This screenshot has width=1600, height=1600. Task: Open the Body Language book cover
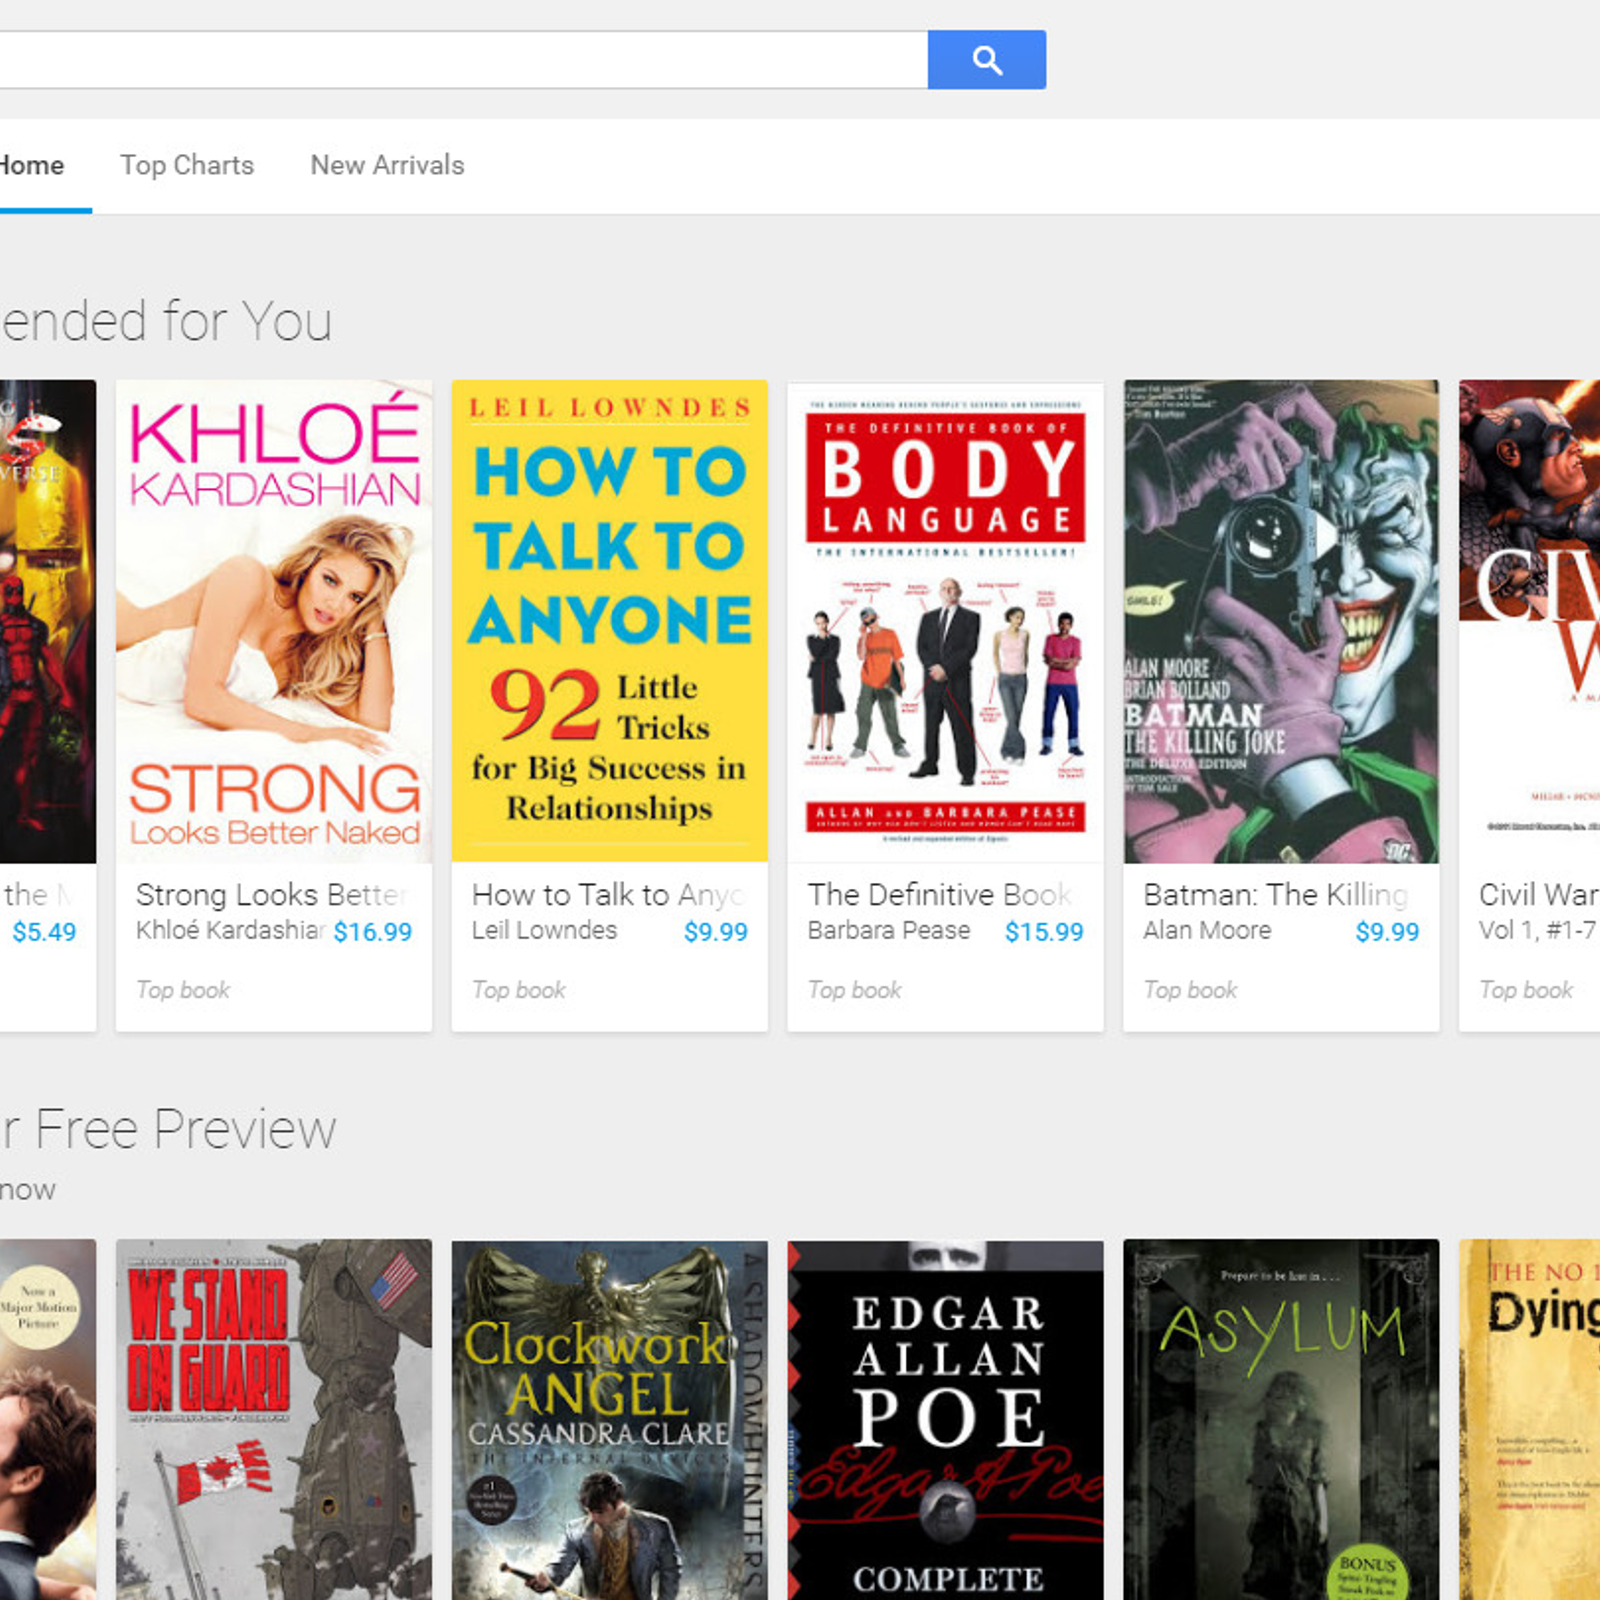click(x=945, y=621)
